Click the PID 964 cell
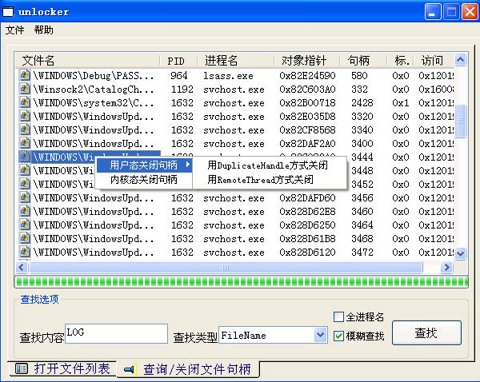Screen dimensions: 480x382 [179, 76]
